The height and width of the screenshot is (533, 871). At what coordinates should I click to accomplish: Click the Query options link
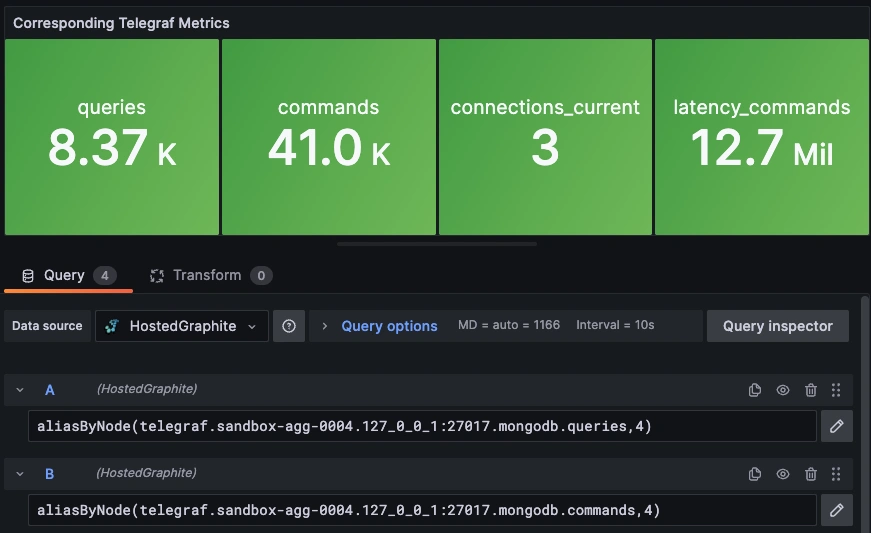389,326
